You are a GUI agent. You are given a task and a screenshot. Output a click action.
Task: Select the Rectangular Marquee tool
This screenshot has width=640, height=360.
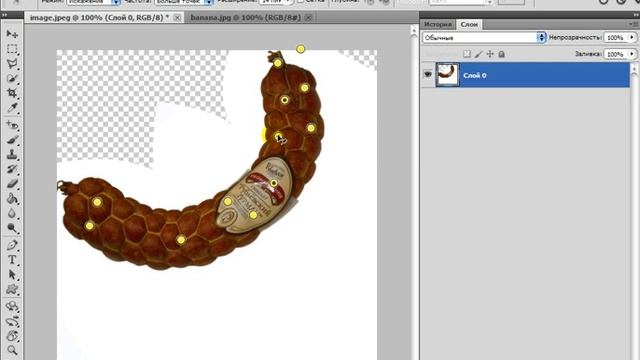12,49
